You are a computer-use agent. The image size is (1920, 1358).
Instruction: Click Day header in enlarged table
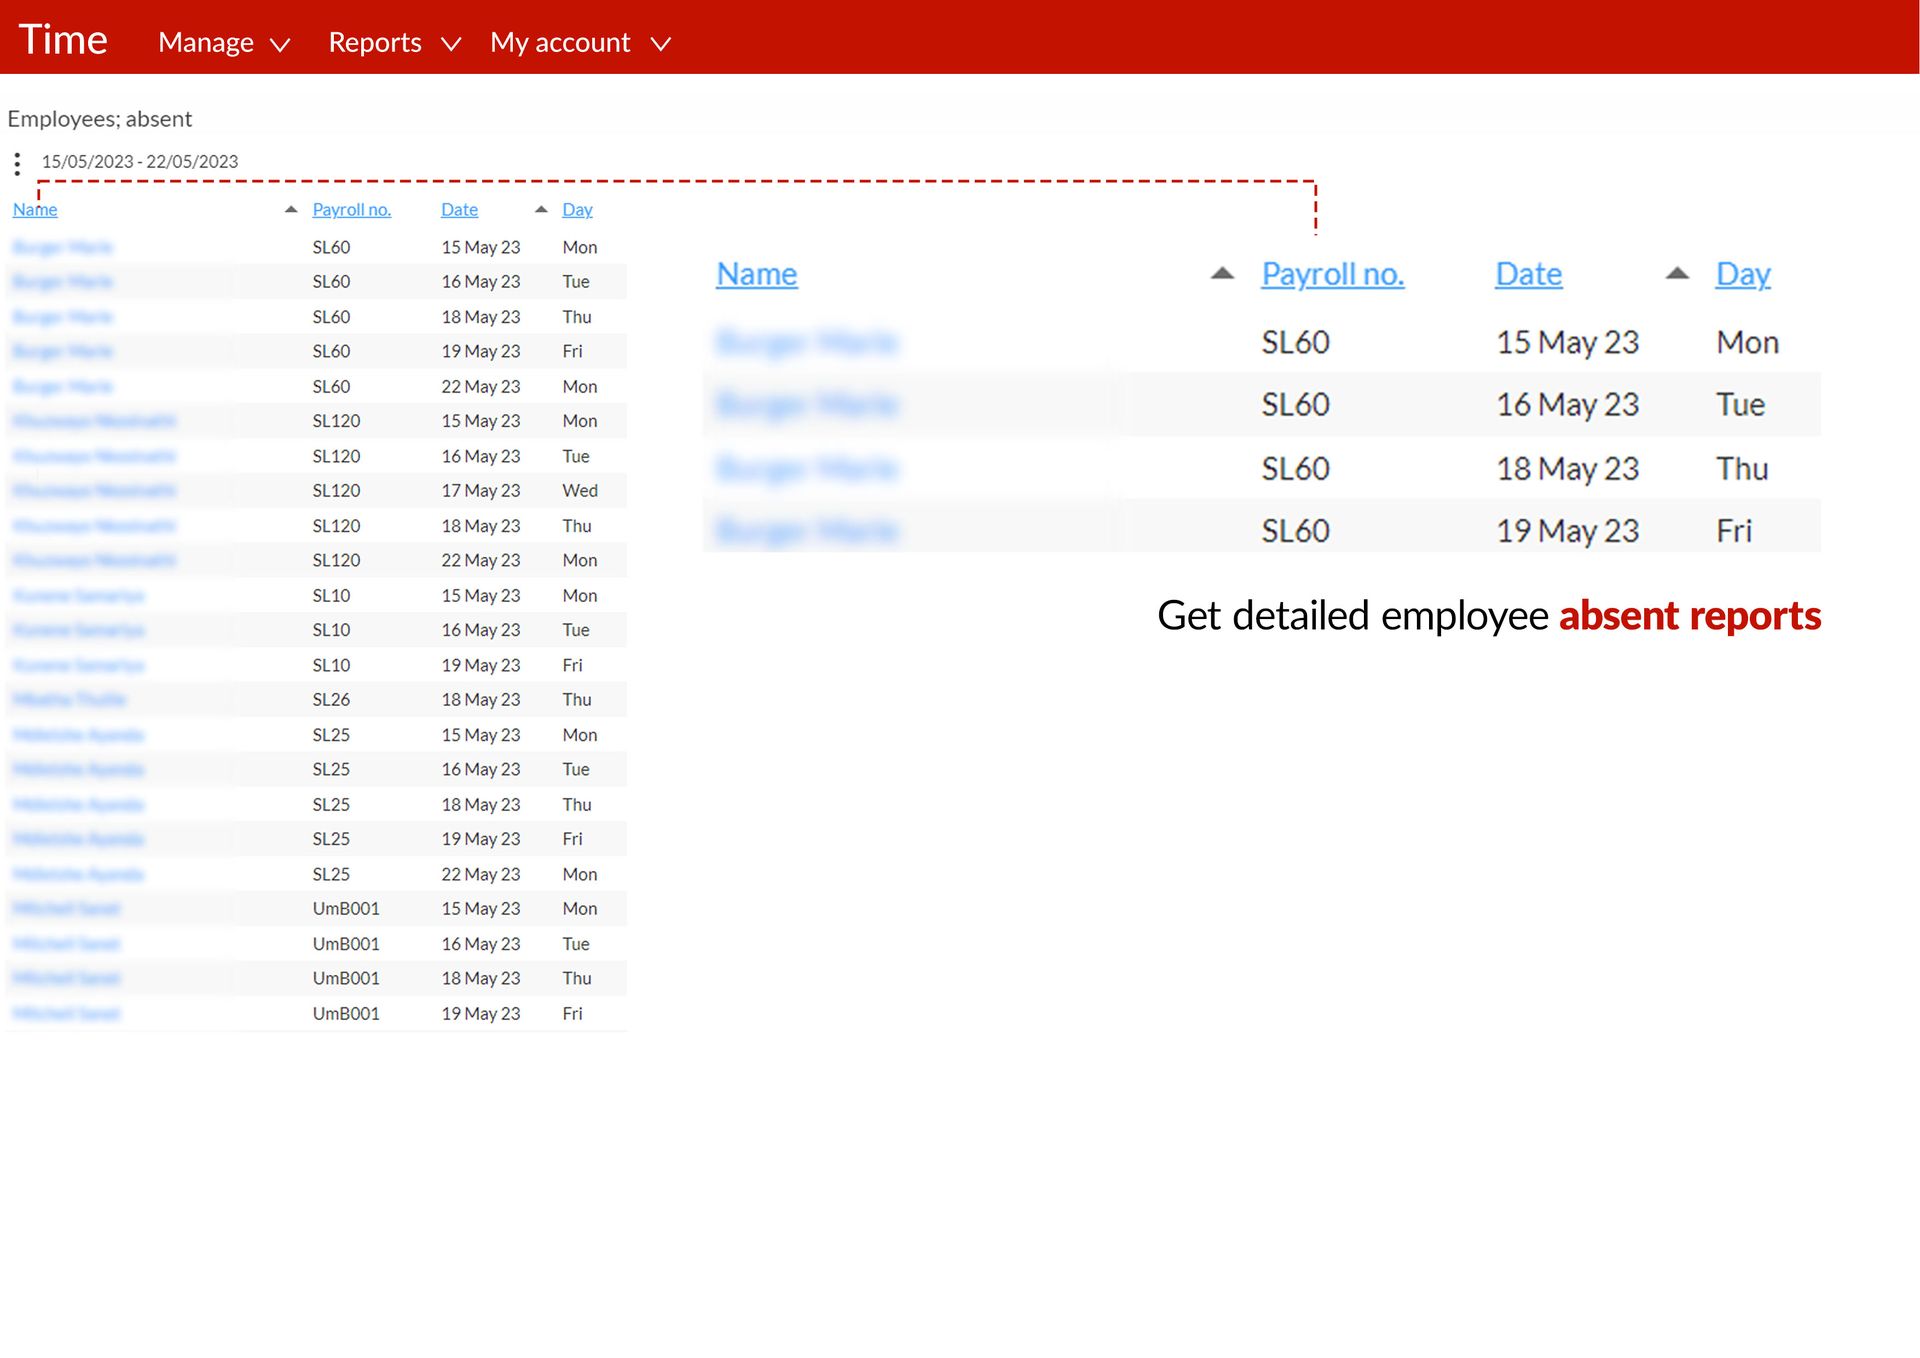point(1743,274)
